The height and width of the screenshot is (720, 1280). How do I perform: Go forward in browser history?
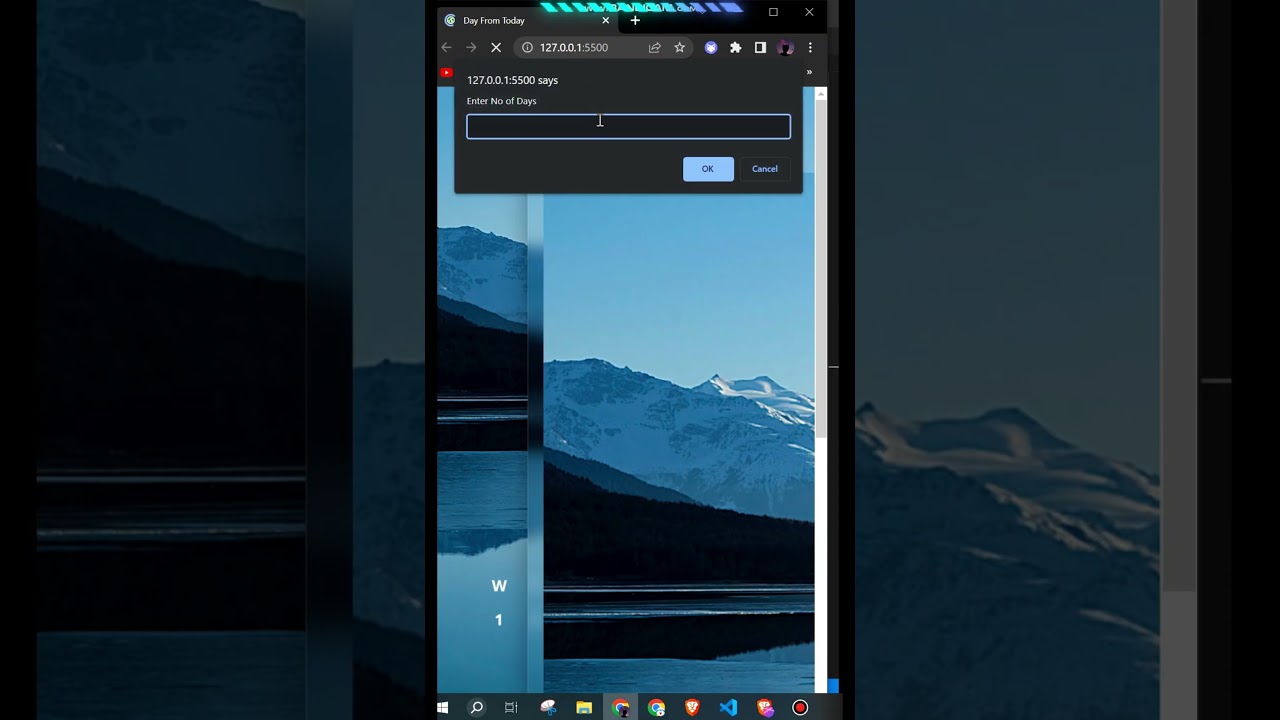(471, 47)
